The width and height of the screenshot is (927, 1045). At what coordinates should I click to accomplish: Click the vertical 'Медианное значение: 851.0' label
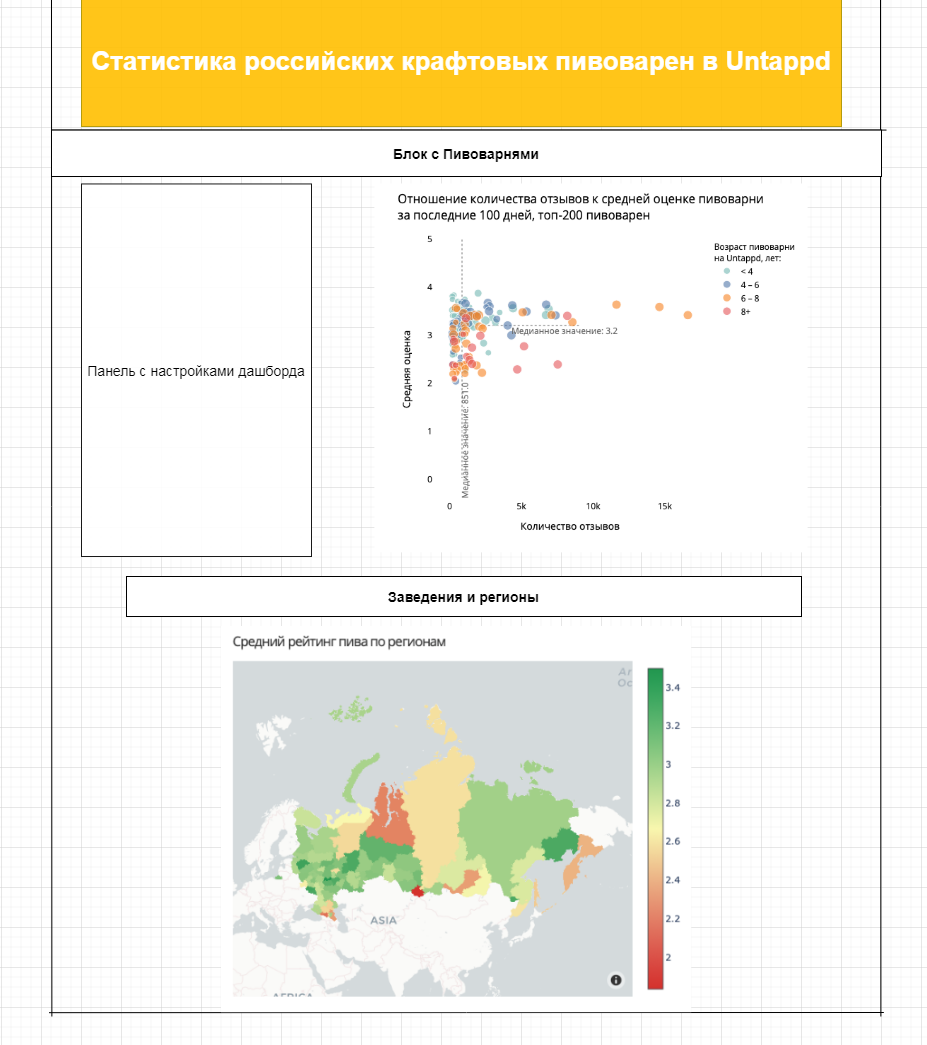tap(466, 440)
